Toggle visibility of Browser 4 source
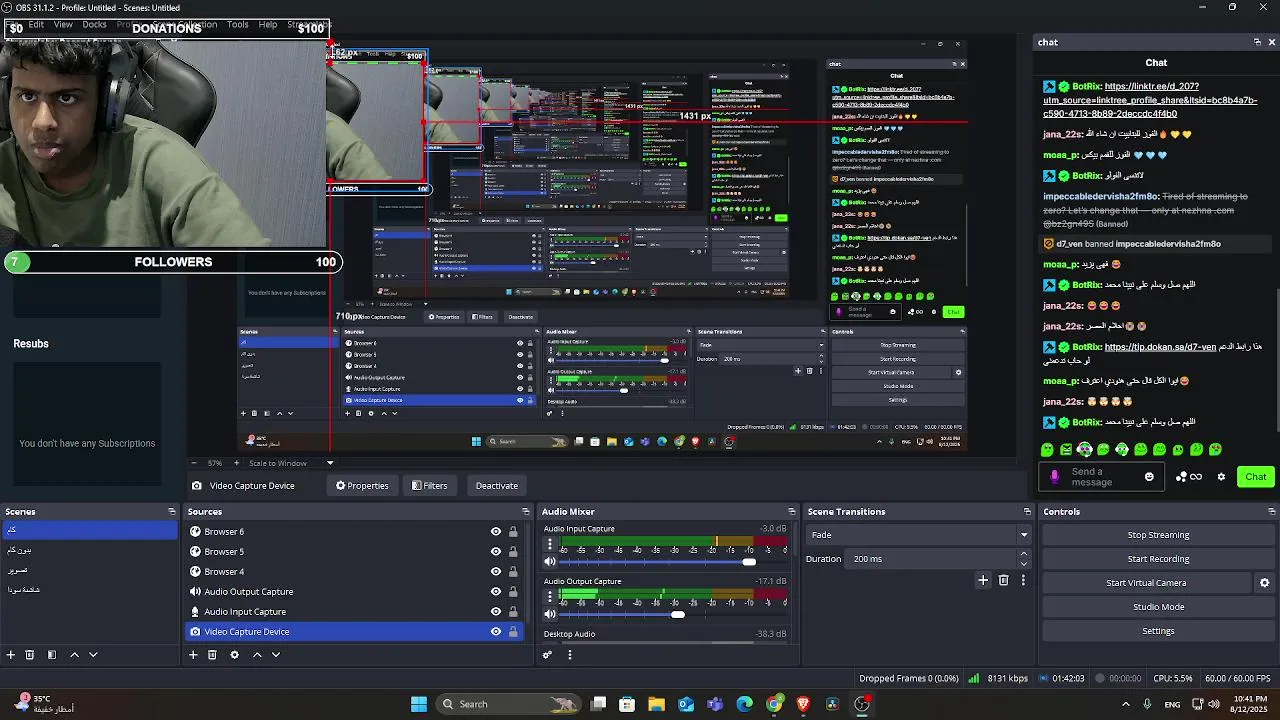 [496, 572]
